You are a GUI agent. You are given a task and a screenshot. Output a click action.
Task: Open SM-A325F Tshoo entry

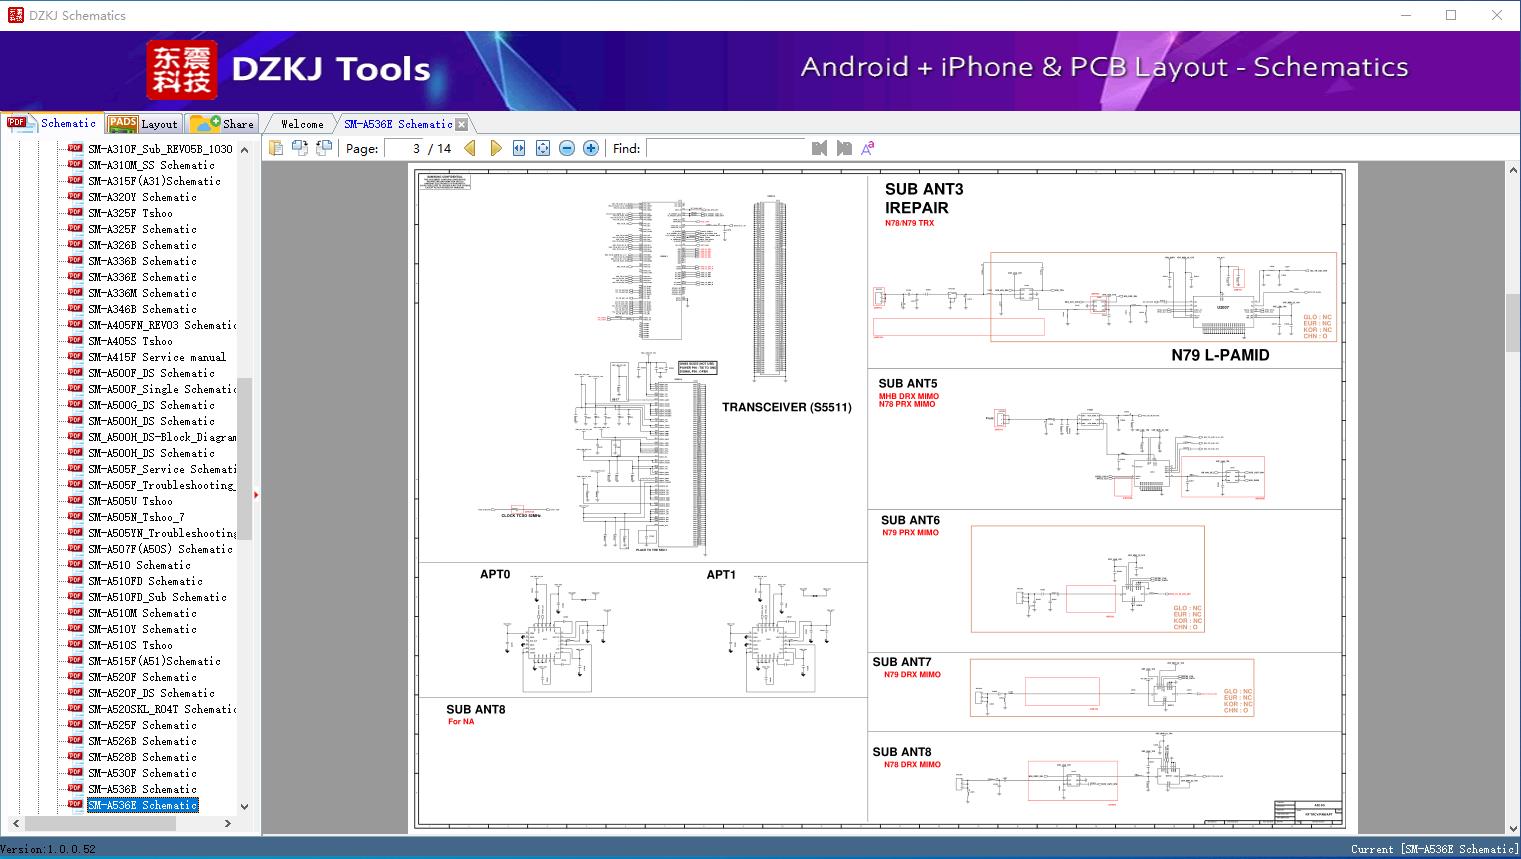[x=130, y=213]
